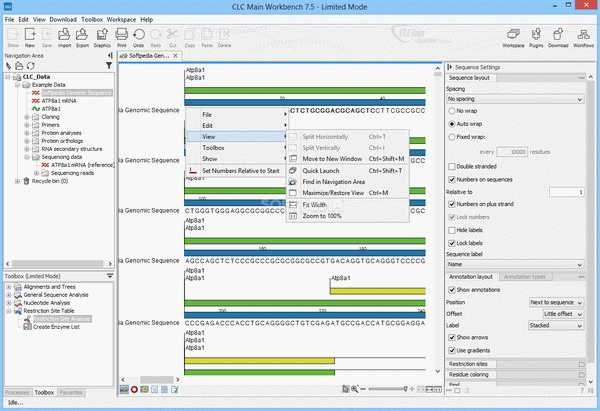
Task: Select Create Enzyme List tool
Action: click(56, 327)
